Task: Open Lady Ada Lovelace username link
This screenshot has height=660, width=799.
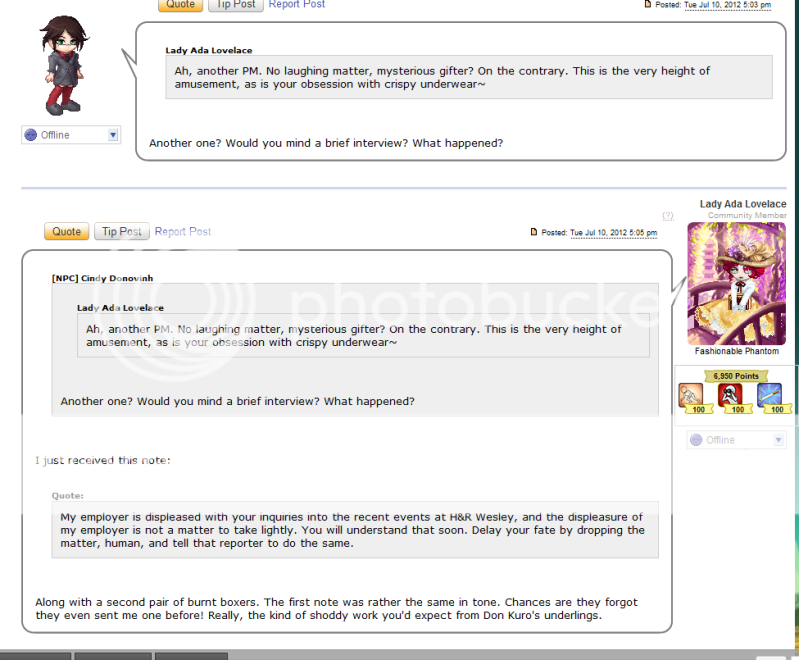Action: (742, 204)
